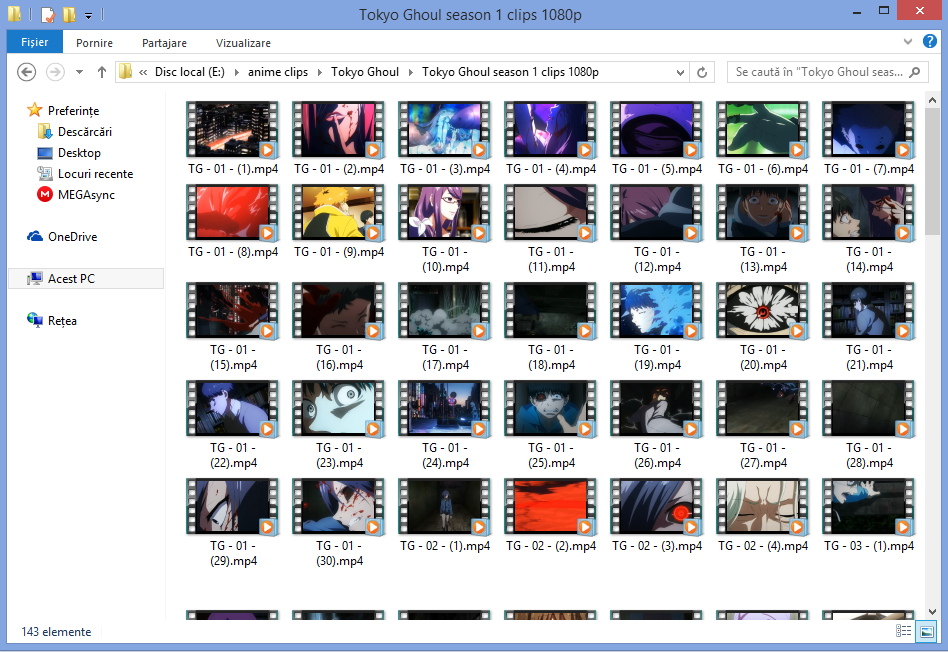Open the Pornire ribbon tab
The width and height of the screenshot is (948, 652).
point(94,43)
